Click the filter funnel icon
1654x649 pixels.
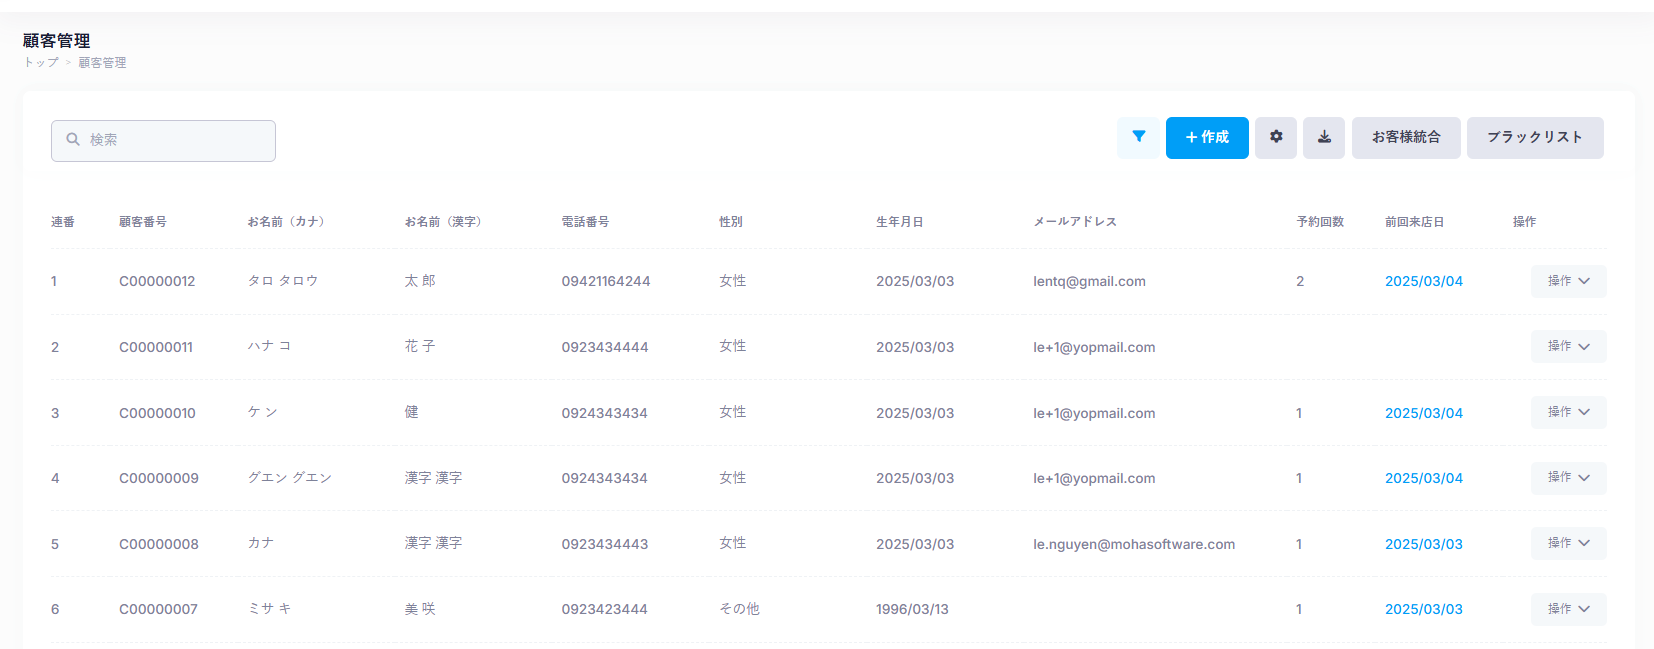1138,137
